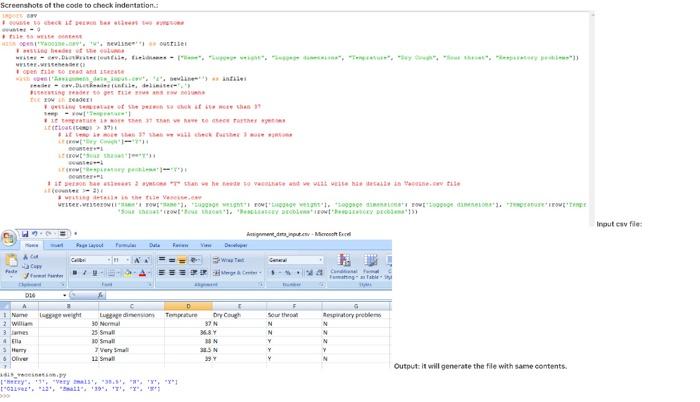
Task: Expand the Merge & Center dropdown arrow
Action: coord(260,272)
